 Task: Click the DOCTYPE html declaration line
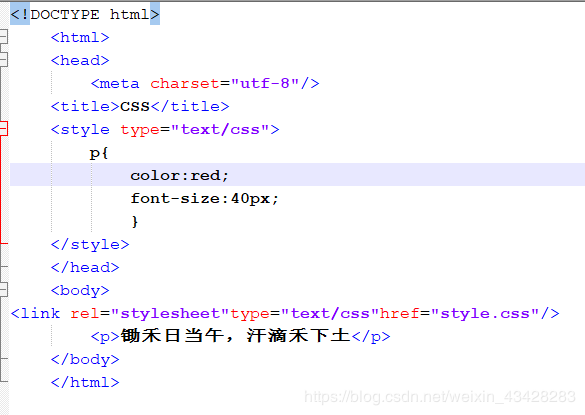tap(85, 14)
